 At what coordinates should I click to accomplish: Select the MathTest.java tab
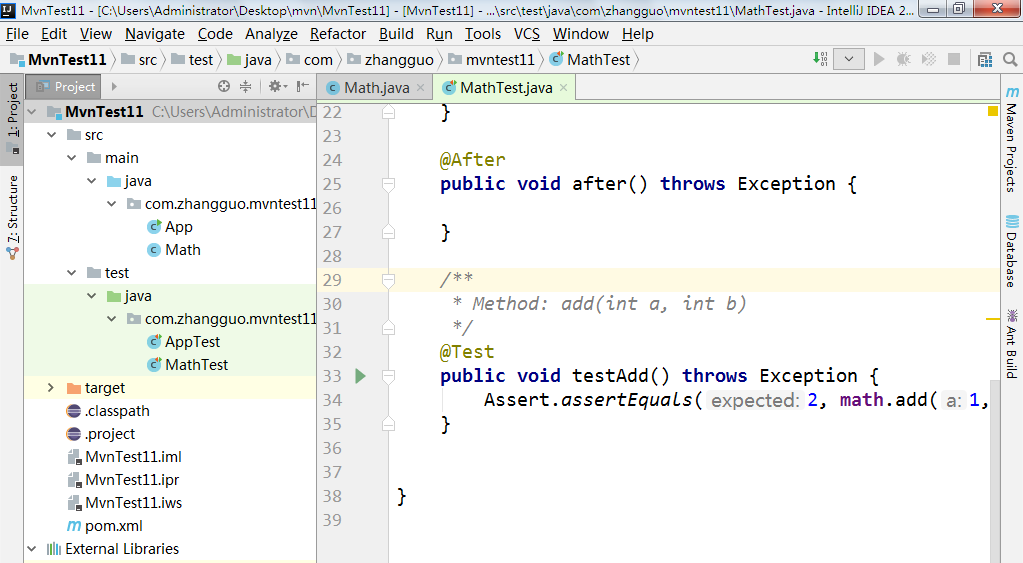pos(506,87)
